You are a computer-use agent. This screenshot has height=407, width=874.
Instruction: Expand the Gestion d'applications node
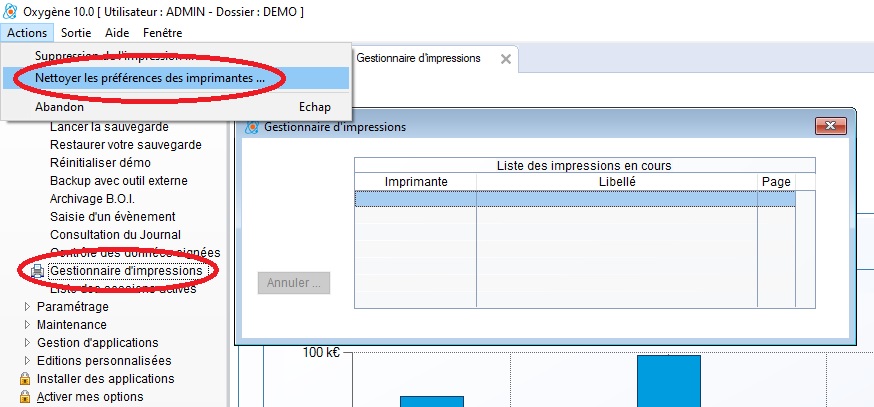(27, 343)
